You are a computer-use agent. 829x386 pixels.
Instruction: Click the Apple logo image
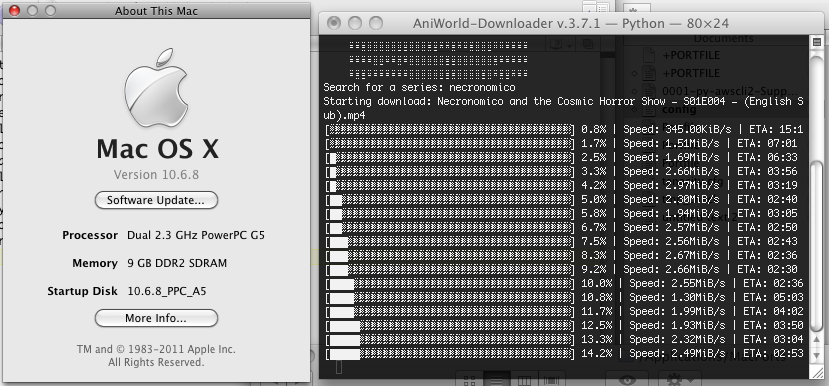coord(156,88)
